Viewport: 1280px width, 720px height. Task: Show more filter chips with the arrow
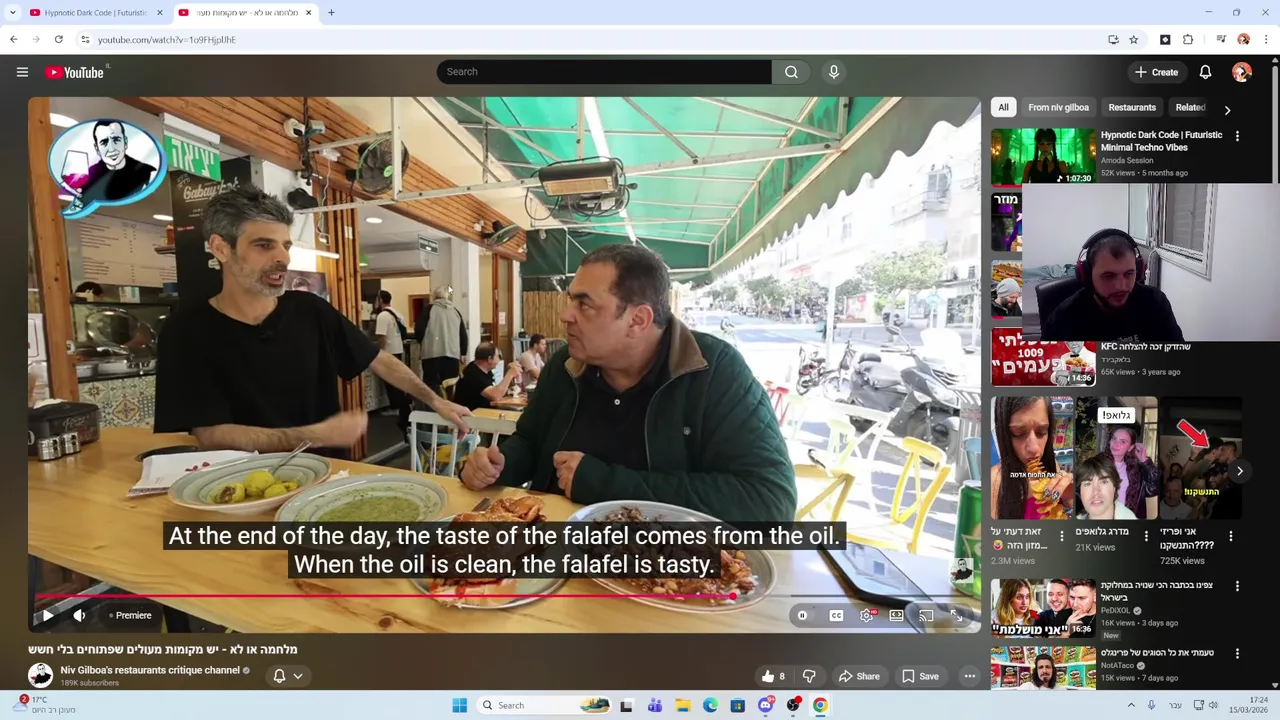click(1227, 110)
